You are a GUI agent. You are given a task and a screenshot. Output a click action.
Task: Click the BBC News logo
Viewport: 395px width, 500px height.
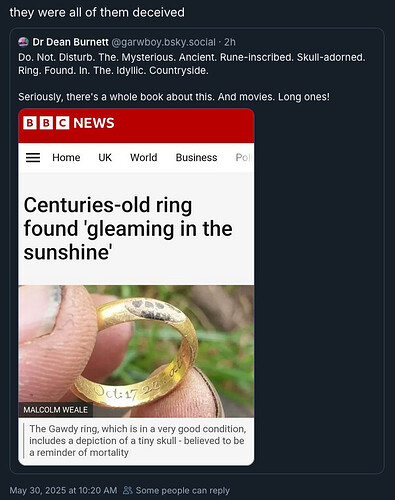(x=69, y=123)
